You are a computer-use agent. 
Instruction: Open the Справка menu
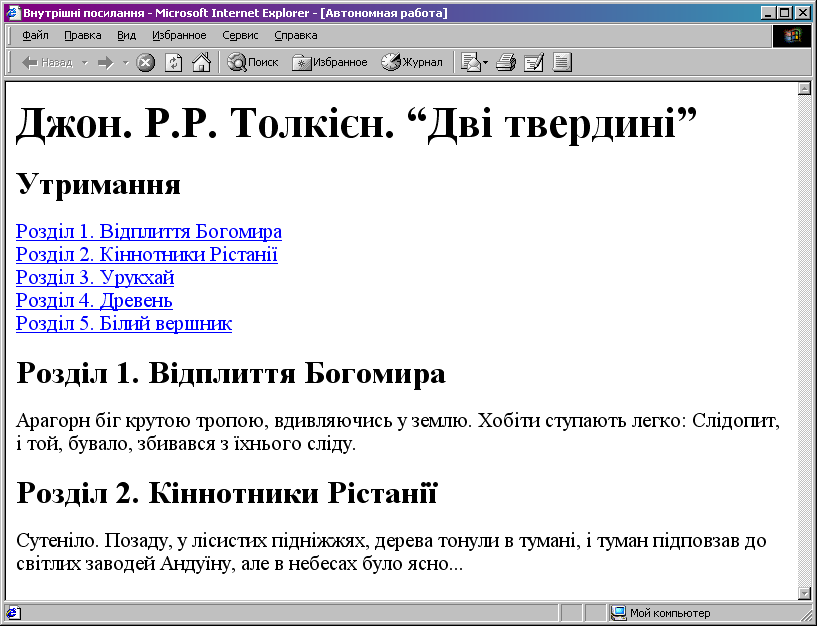pos(295,35)
